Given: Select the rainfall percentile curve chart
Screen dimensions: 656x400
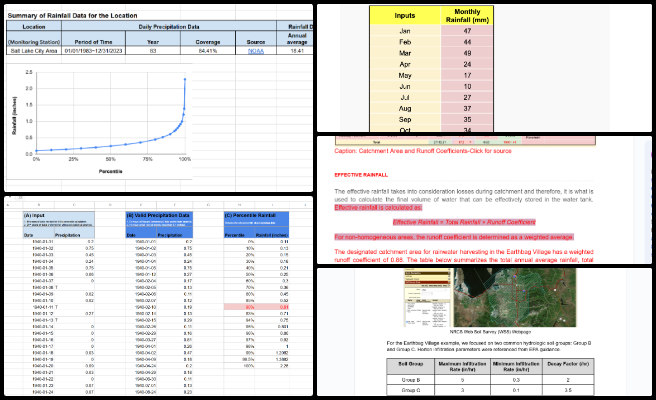Looking at the screenshot, I should coord(100,121).
